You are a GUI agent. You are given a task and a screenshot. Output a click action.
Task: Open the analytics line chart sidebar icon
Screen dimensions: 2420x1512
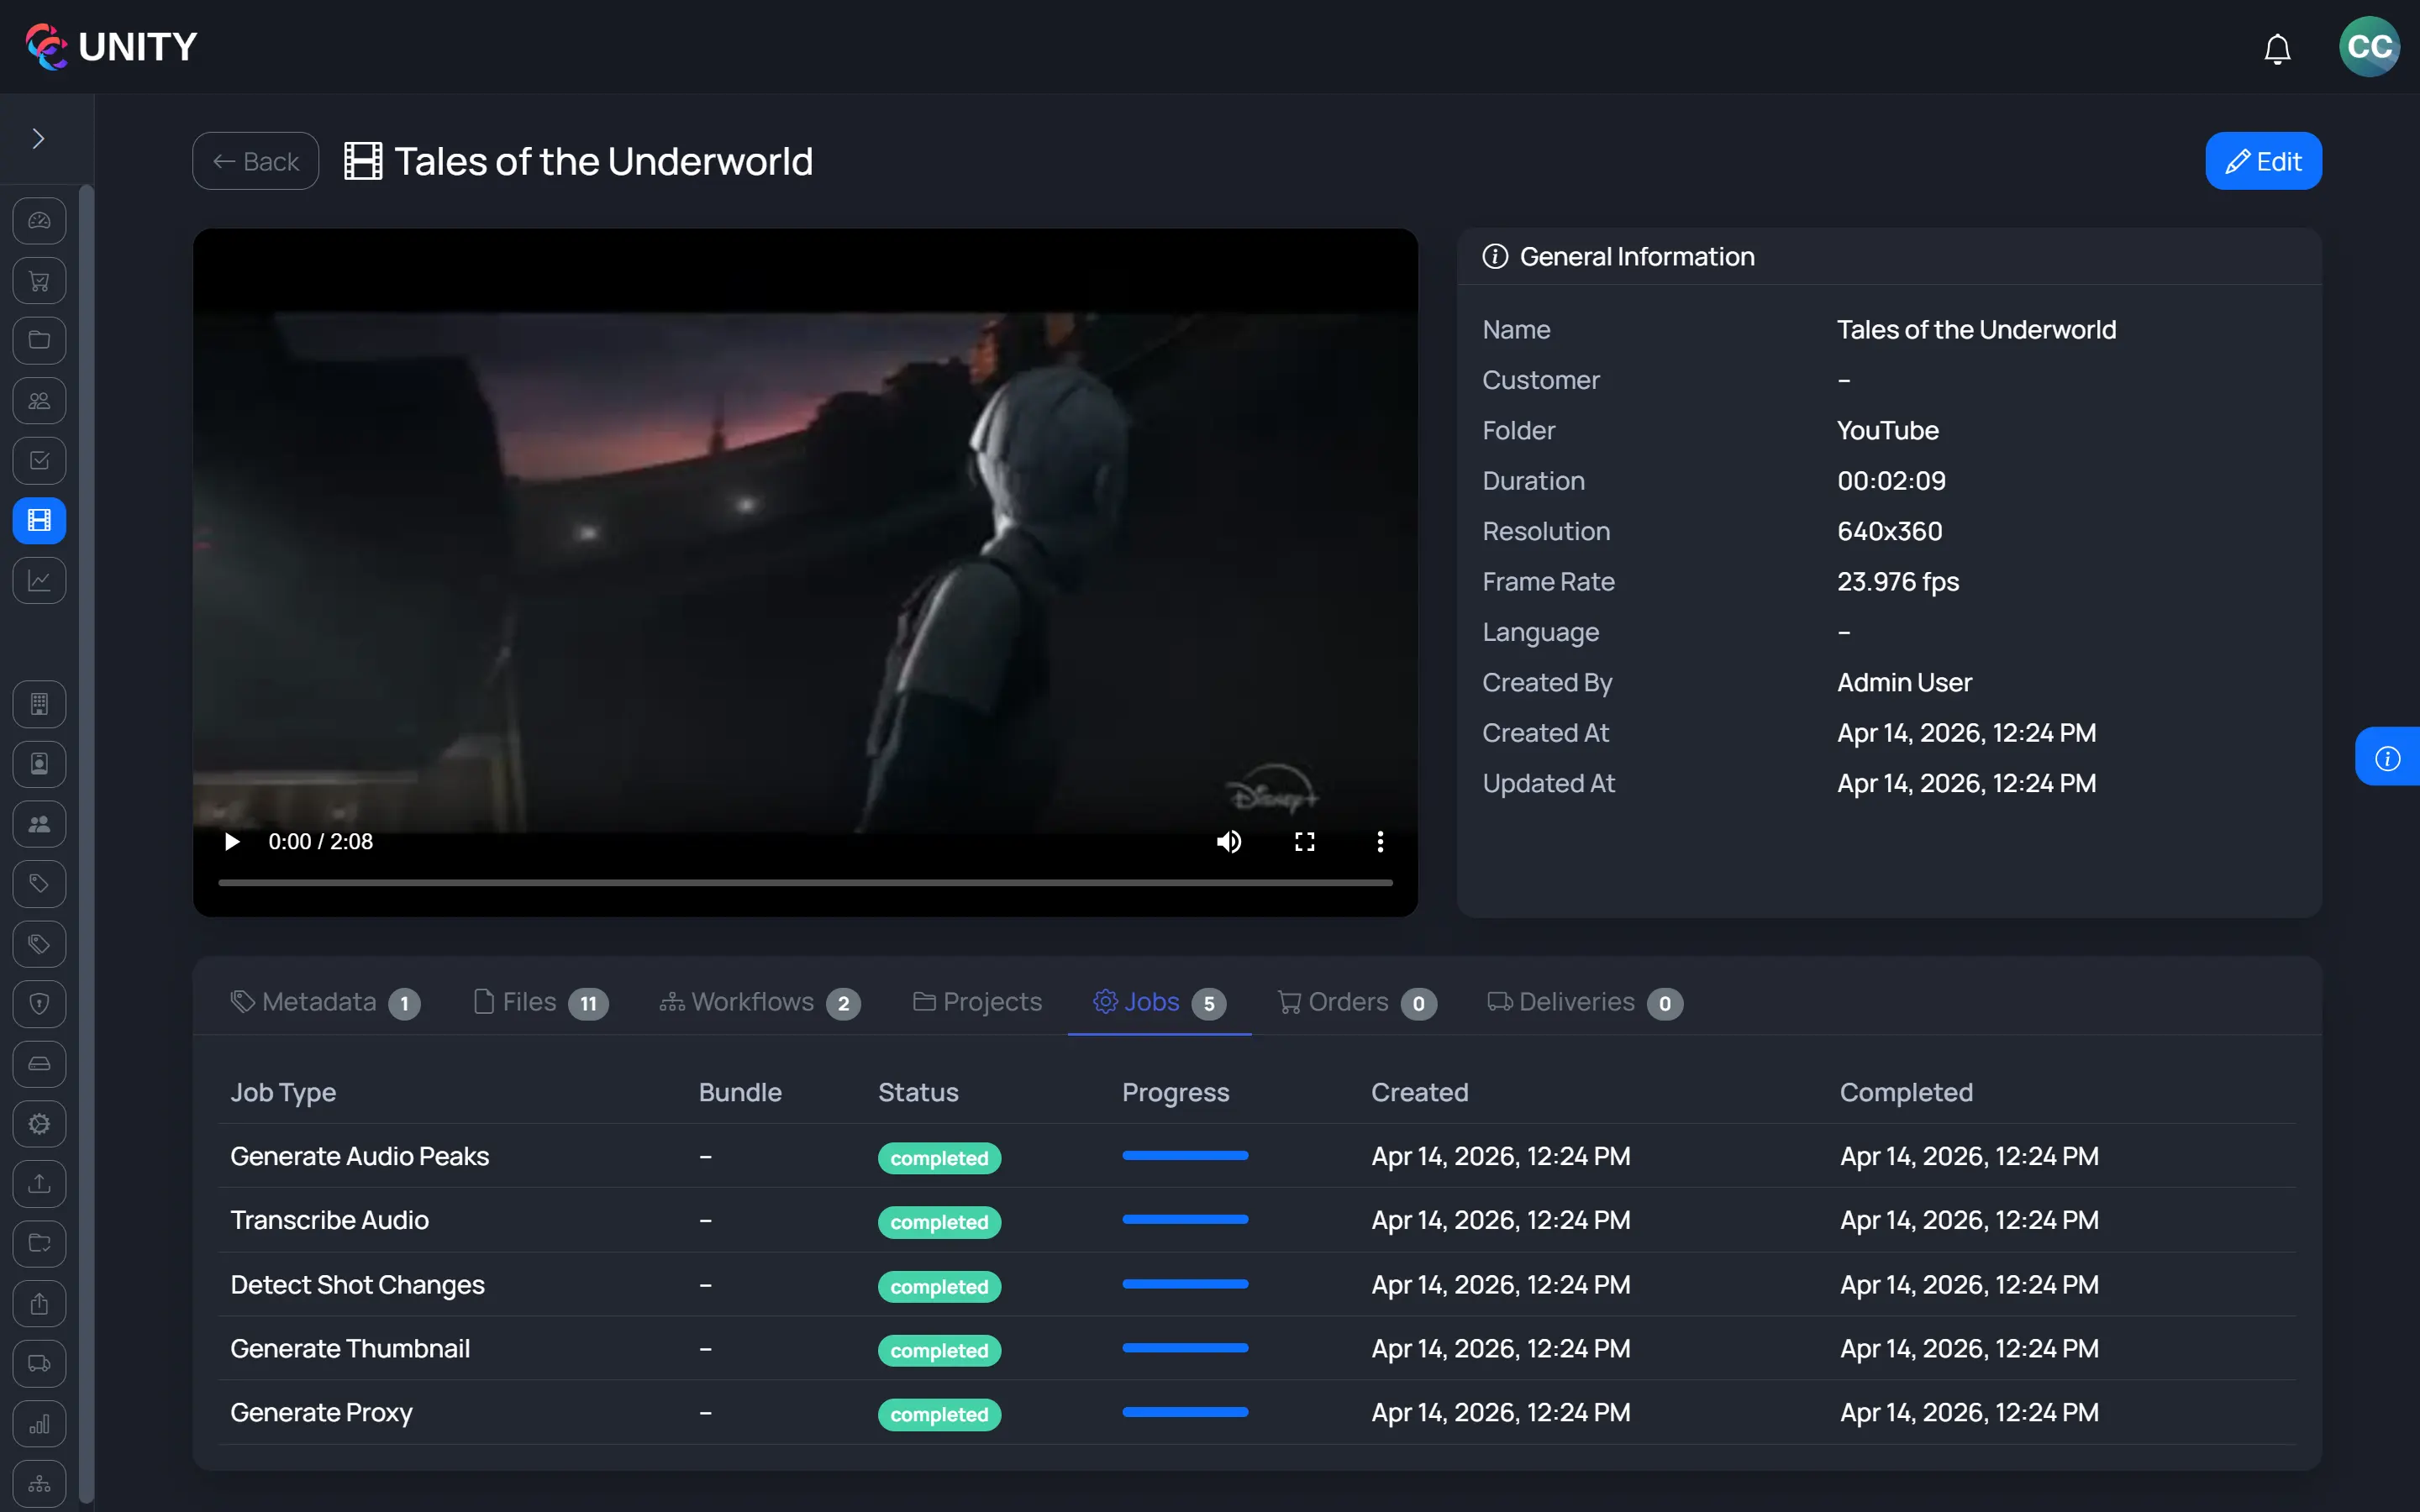coord(39,580)
